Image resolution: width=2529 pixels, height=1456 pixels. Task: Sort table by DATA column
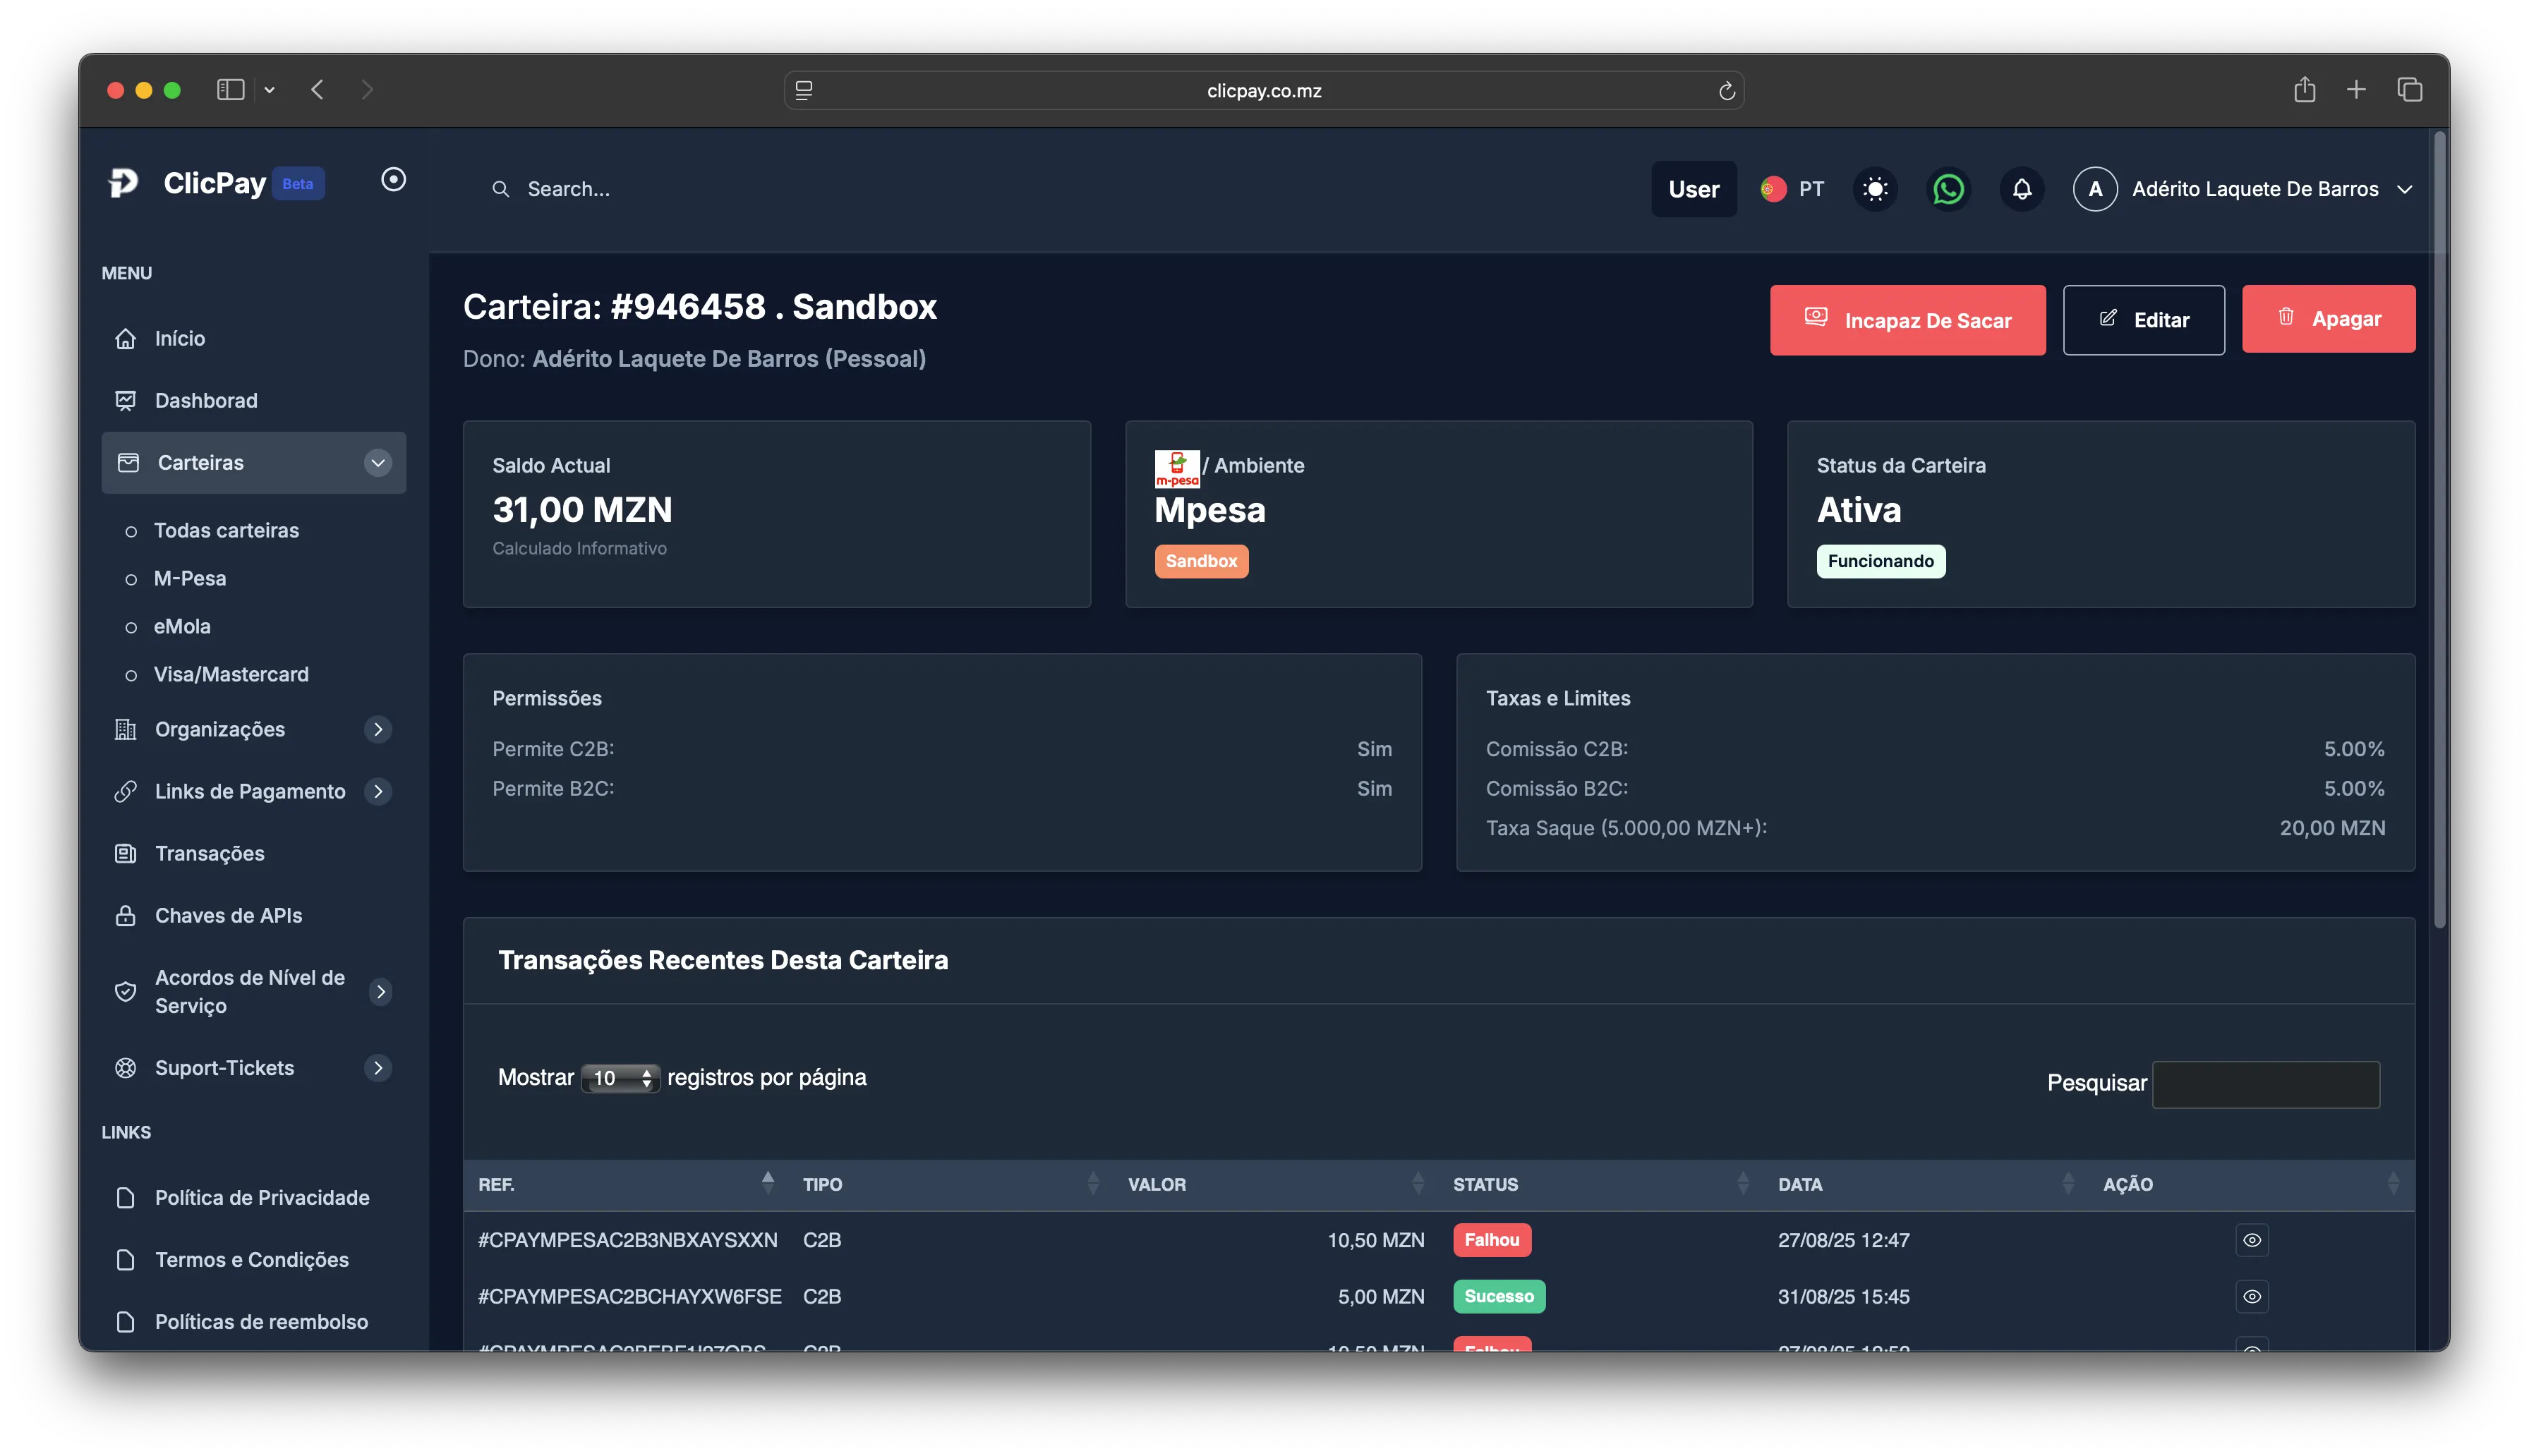point(1926,1185)
